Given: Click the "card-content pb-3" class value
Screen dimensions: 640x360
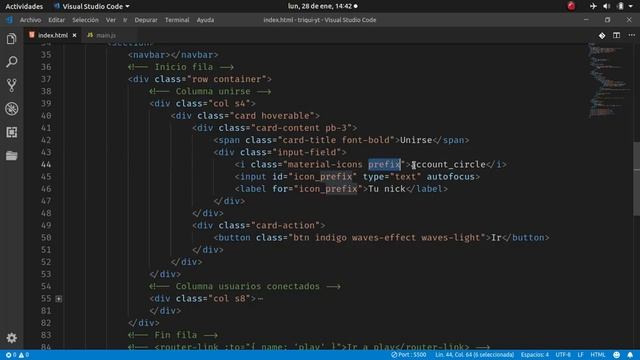Looking at the screenshot, I should [301, 128].
